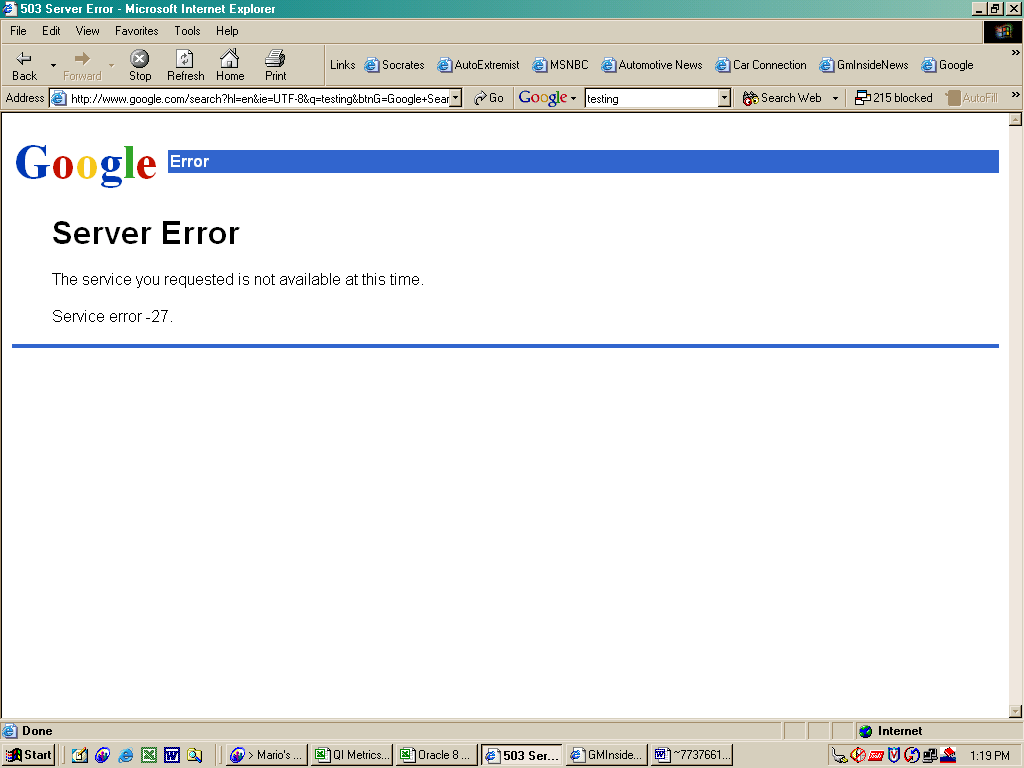This screenshot has height=768, width=1024.
Task: Open the GmInsideNews favorite
Action: (864, 65)
